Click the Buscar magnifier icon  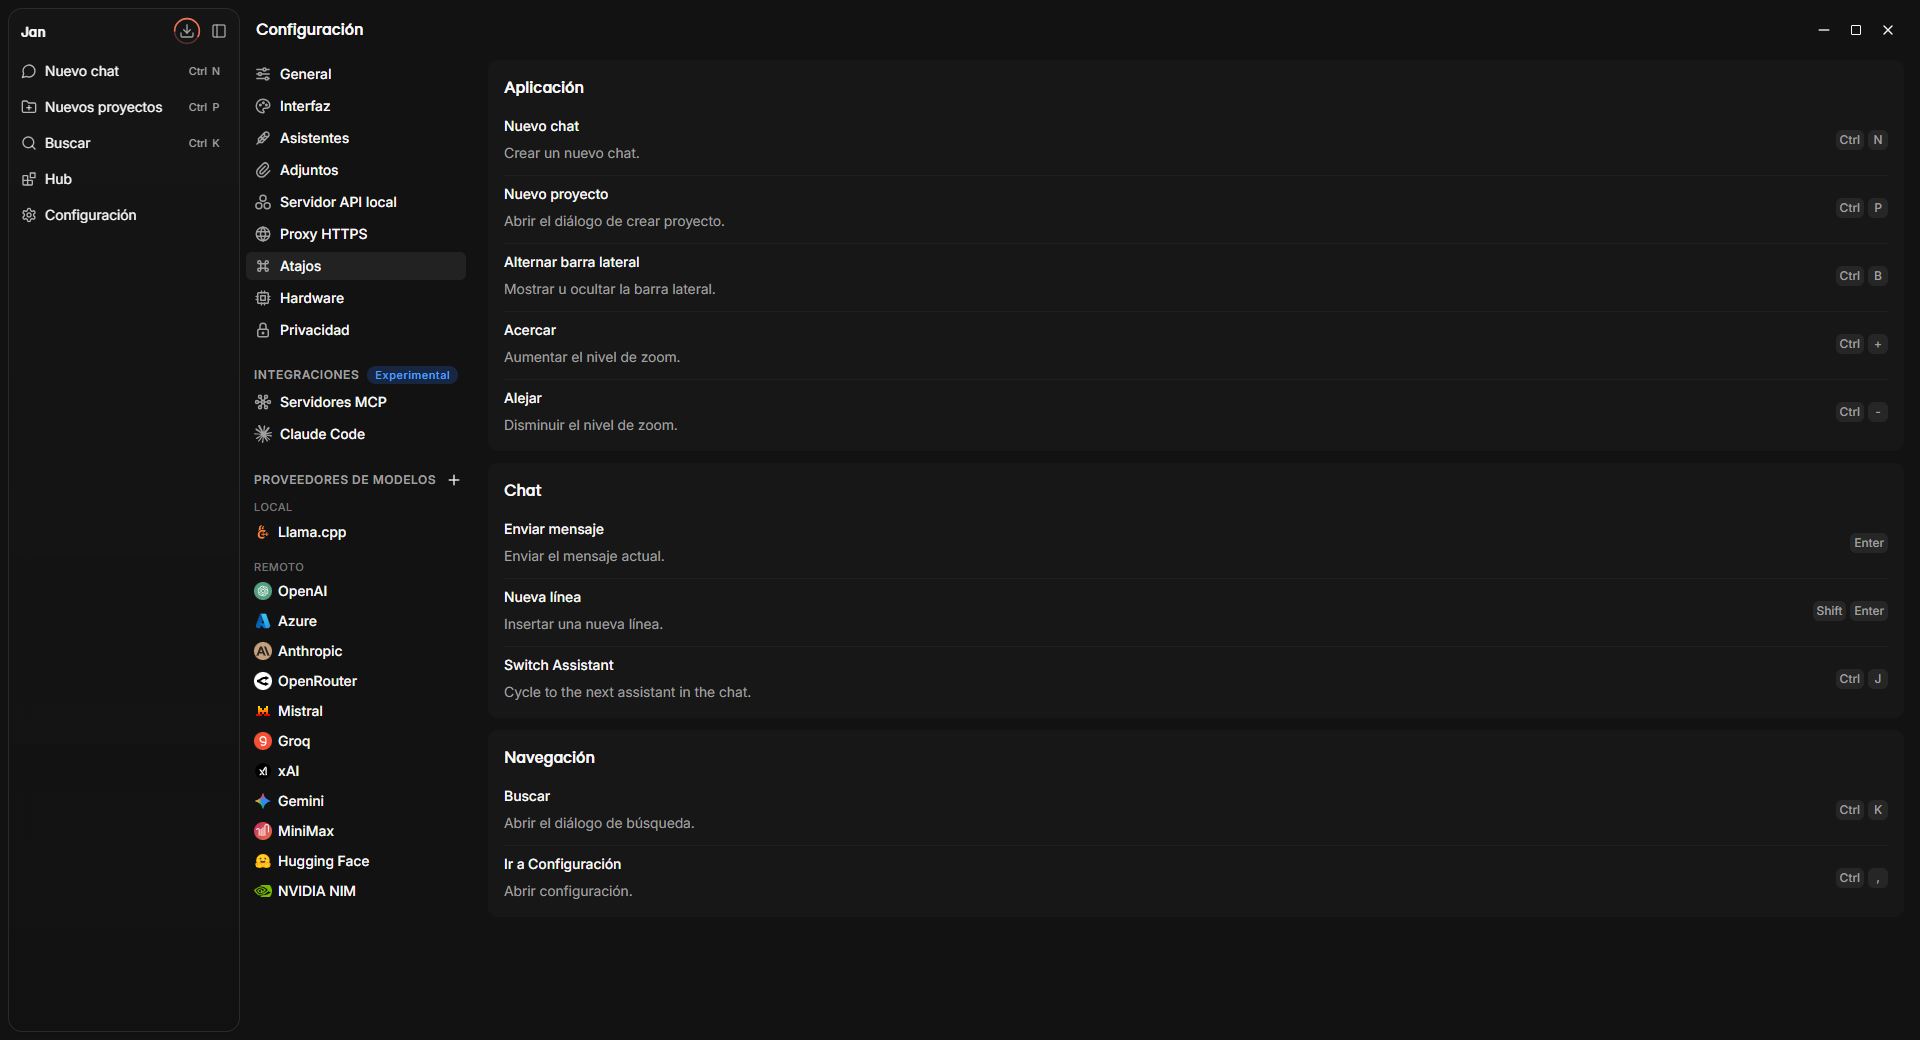29,143
